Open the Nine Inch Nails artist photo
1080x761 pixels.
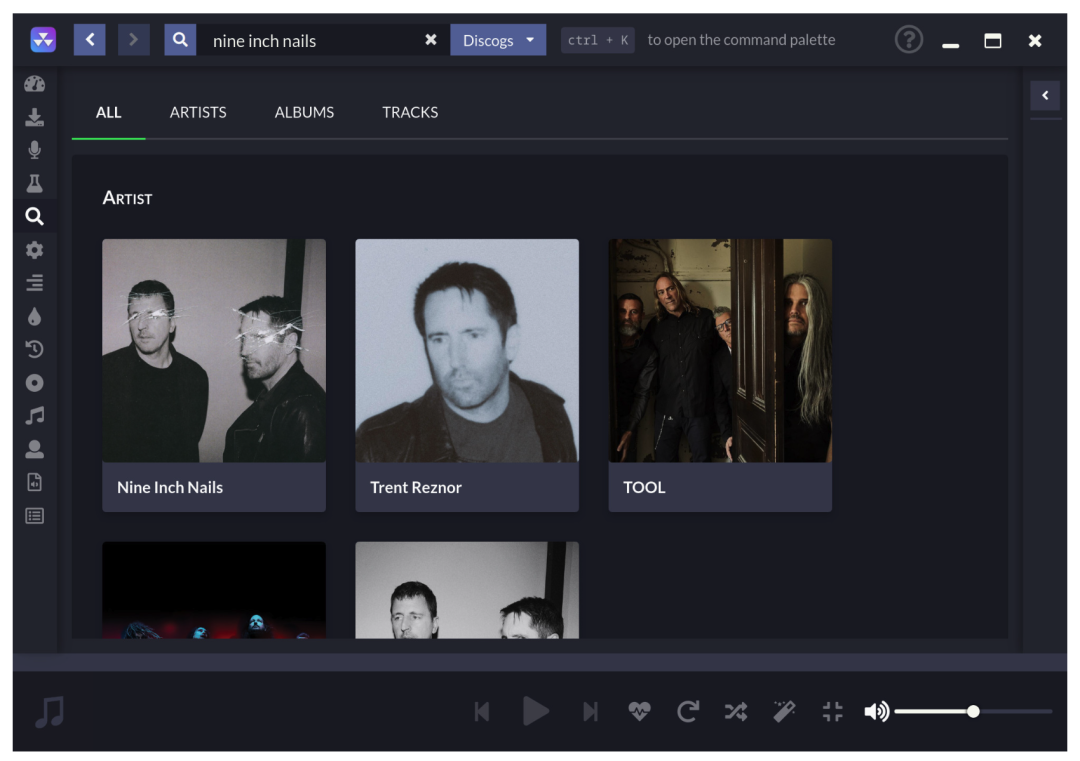214,351
